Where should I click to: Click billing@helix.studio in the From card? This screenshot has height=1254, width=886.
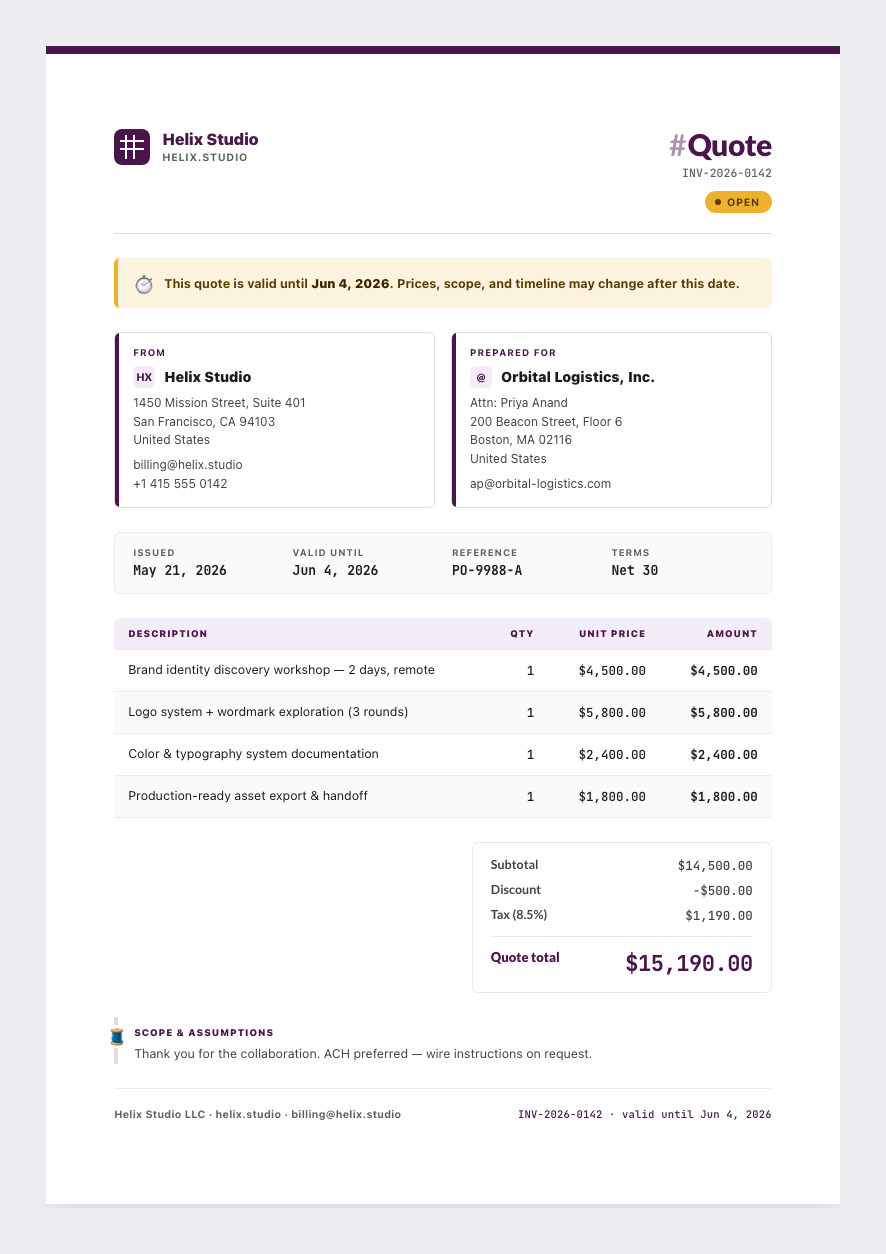click(188, 465)
